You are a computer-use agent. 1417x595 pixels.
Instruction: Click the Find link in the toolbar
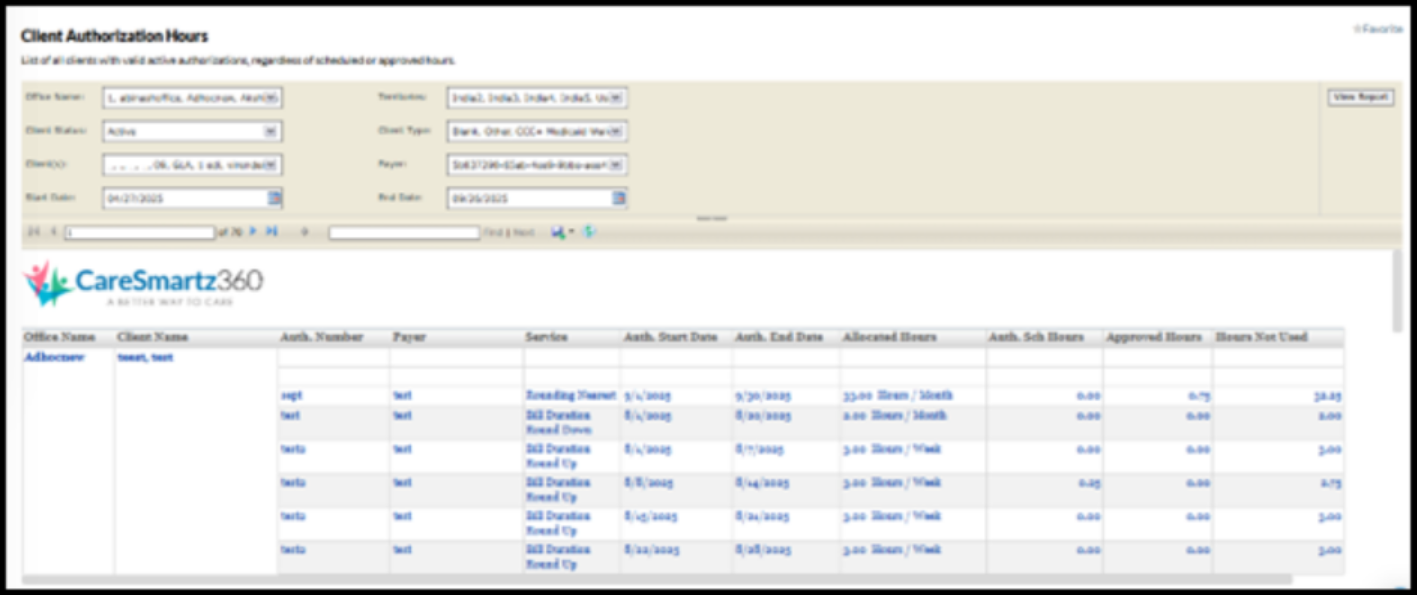coord(493,232)
